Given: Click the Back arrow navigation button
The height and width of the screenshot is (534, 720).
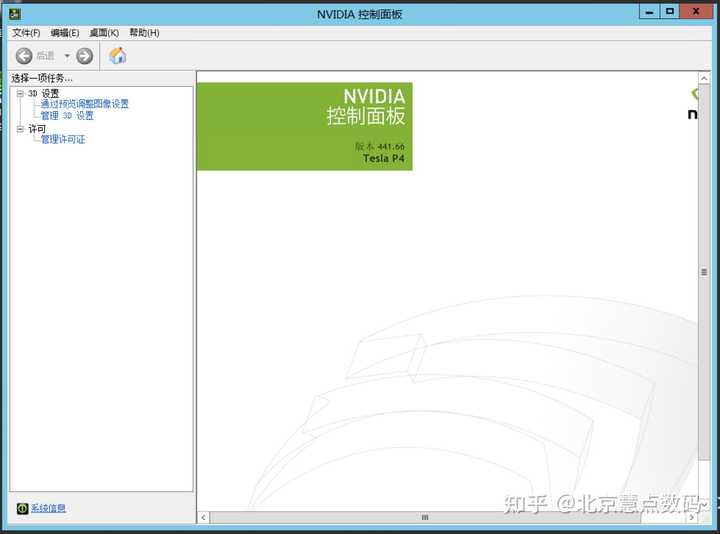Looking at the screenshot, I should [x=24, y=56].
